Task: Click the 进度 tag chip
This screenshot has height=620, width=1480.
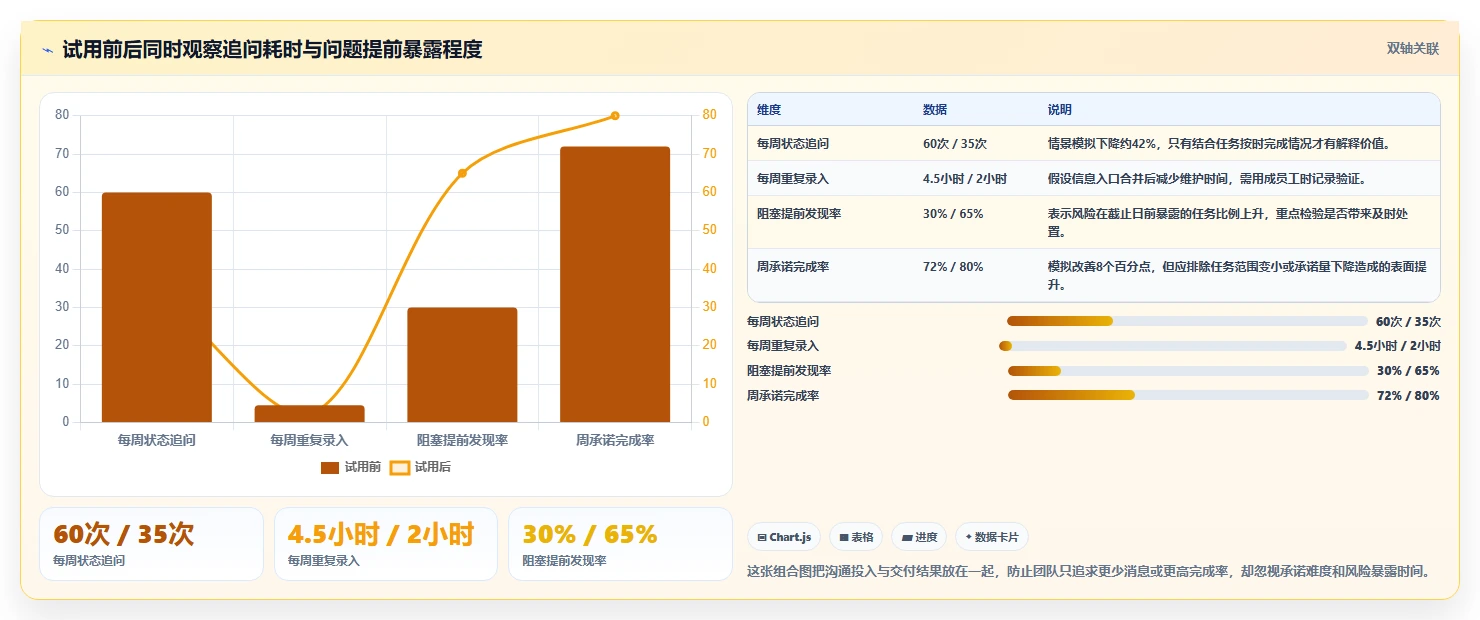Action: (919, 537)
